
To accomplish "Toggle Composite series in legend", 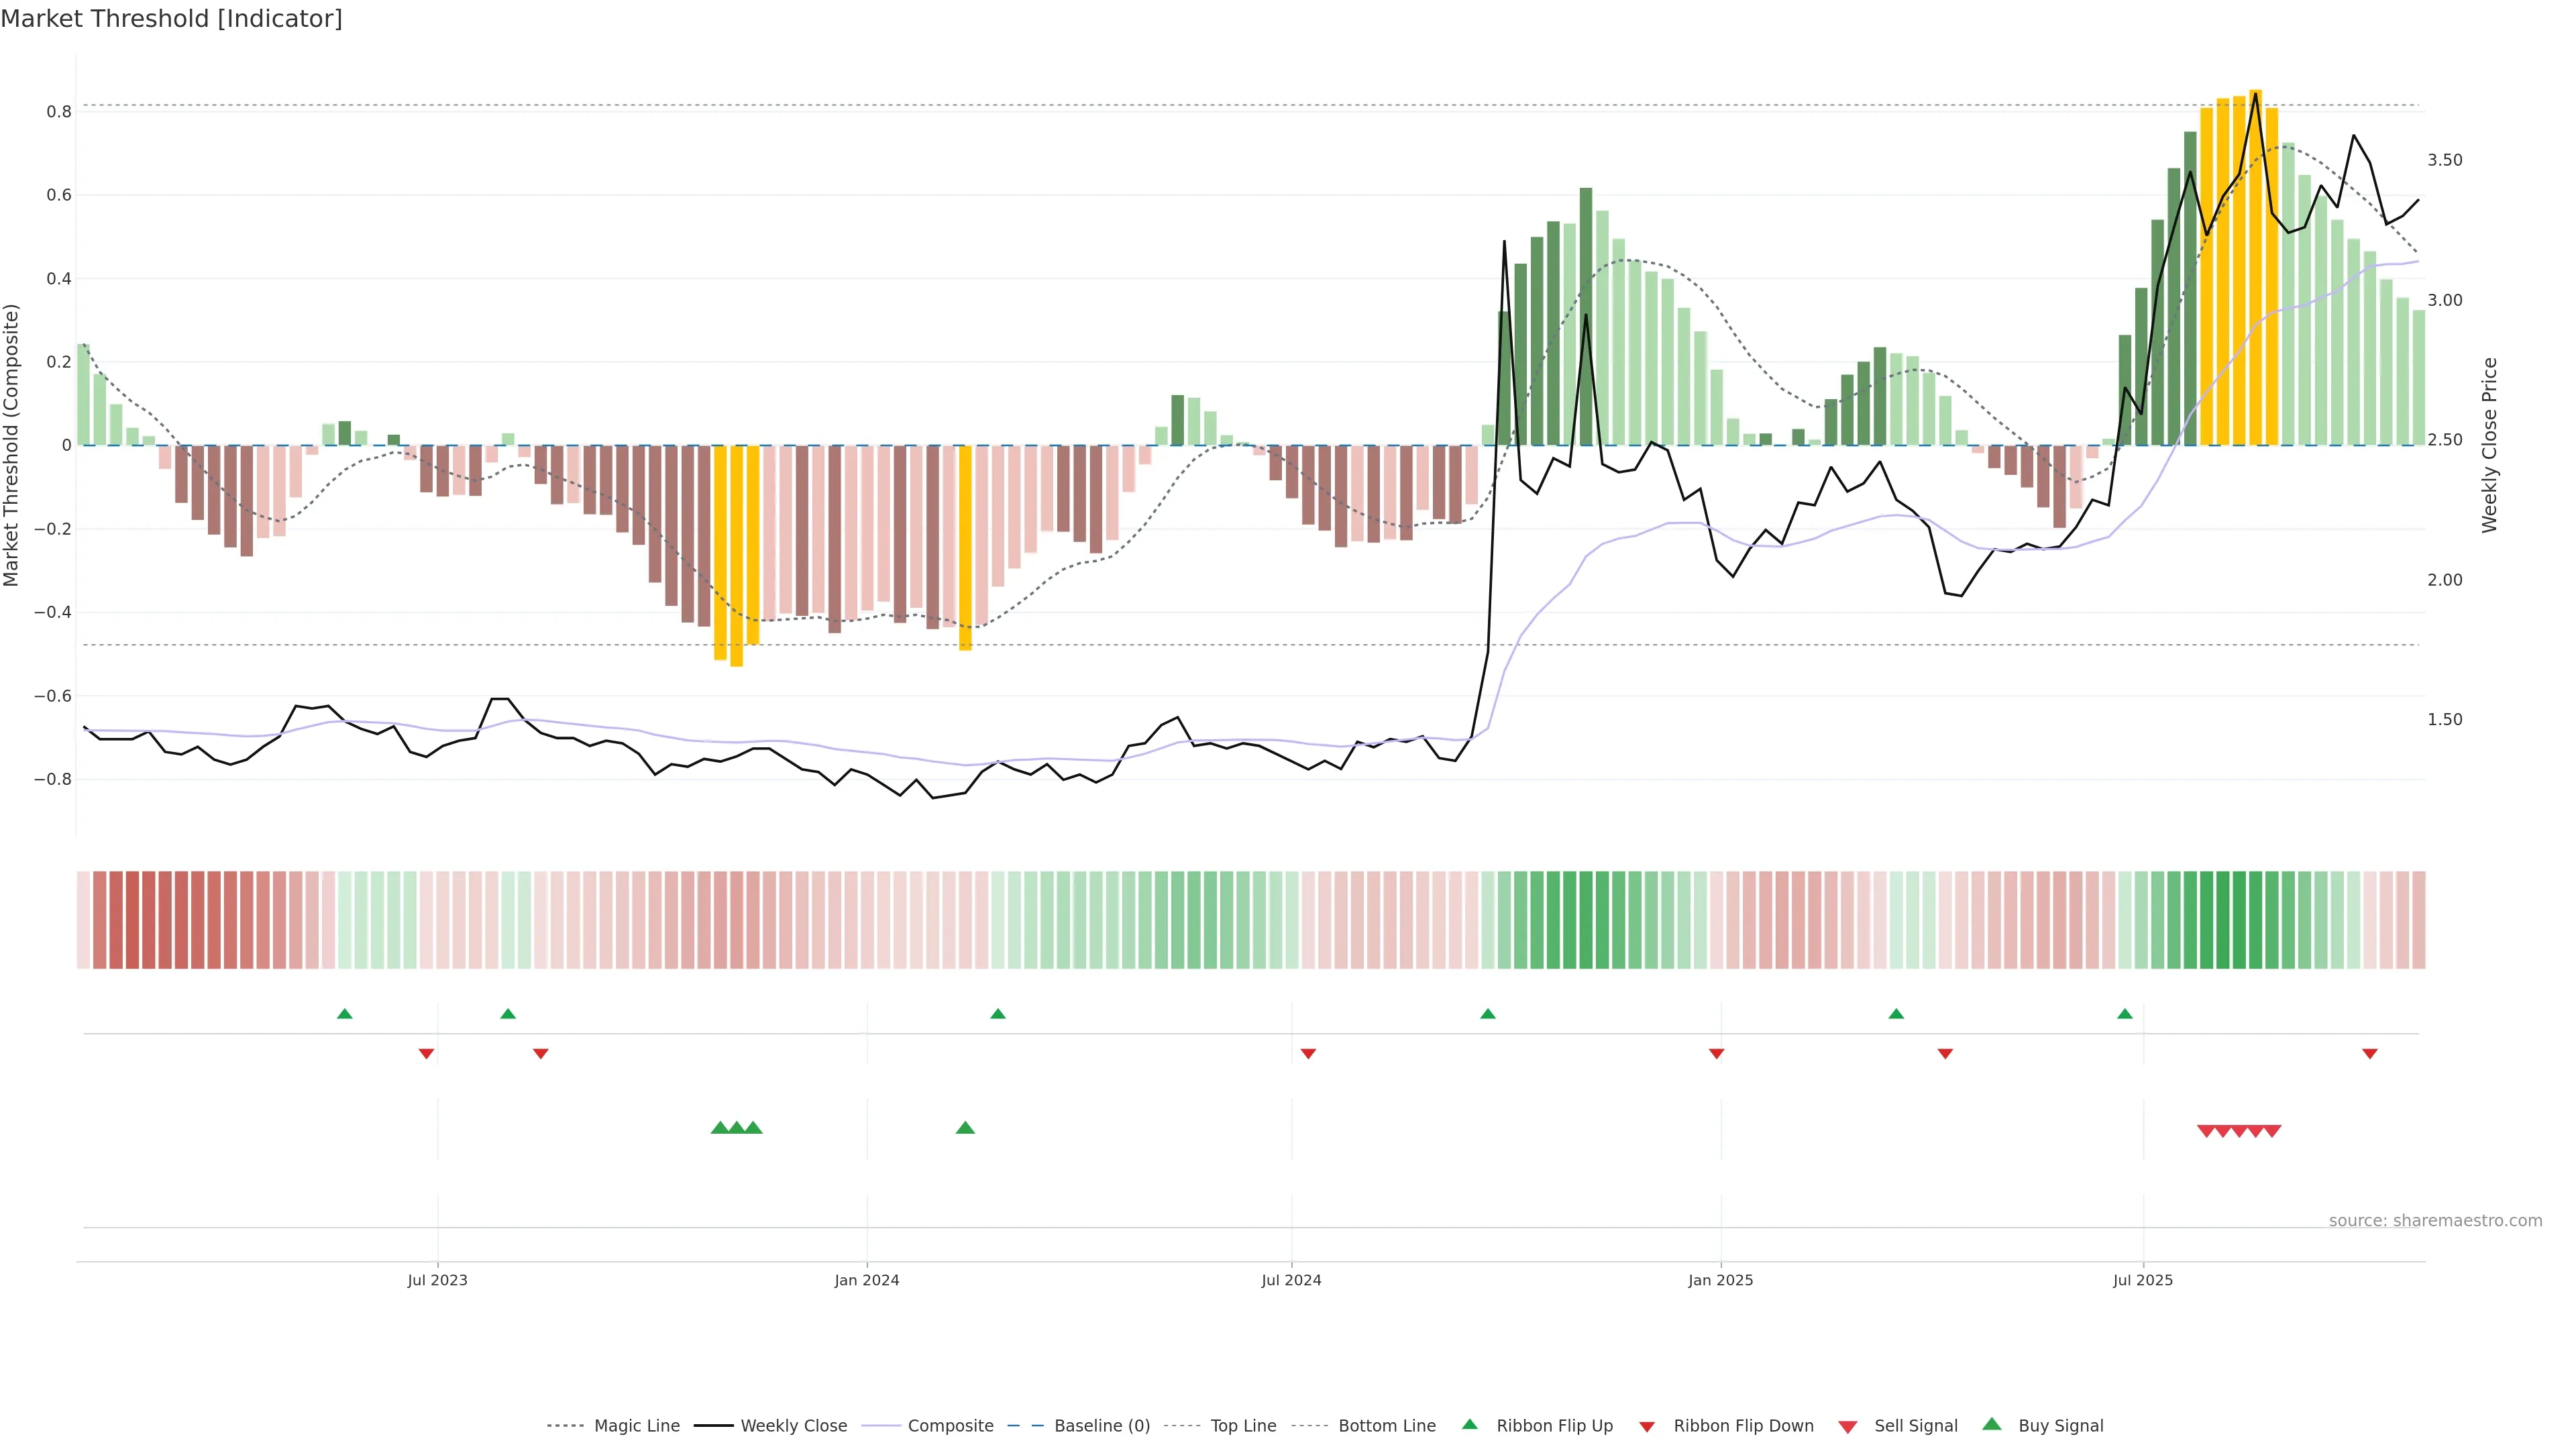I will 950,1426.
